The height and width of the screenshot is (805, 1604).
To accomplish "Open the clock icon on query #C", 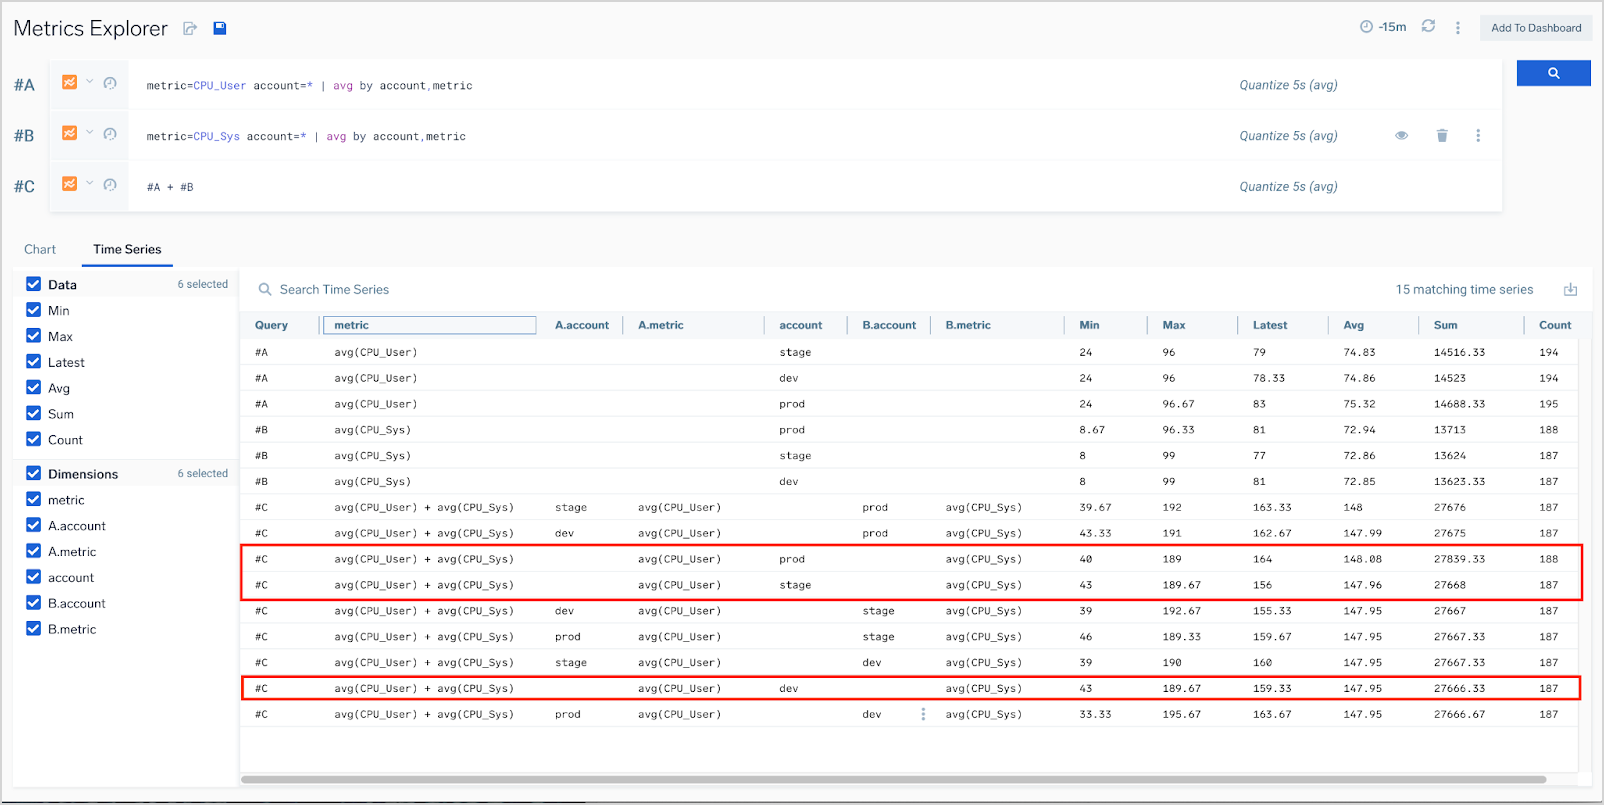I will (110, 185).
